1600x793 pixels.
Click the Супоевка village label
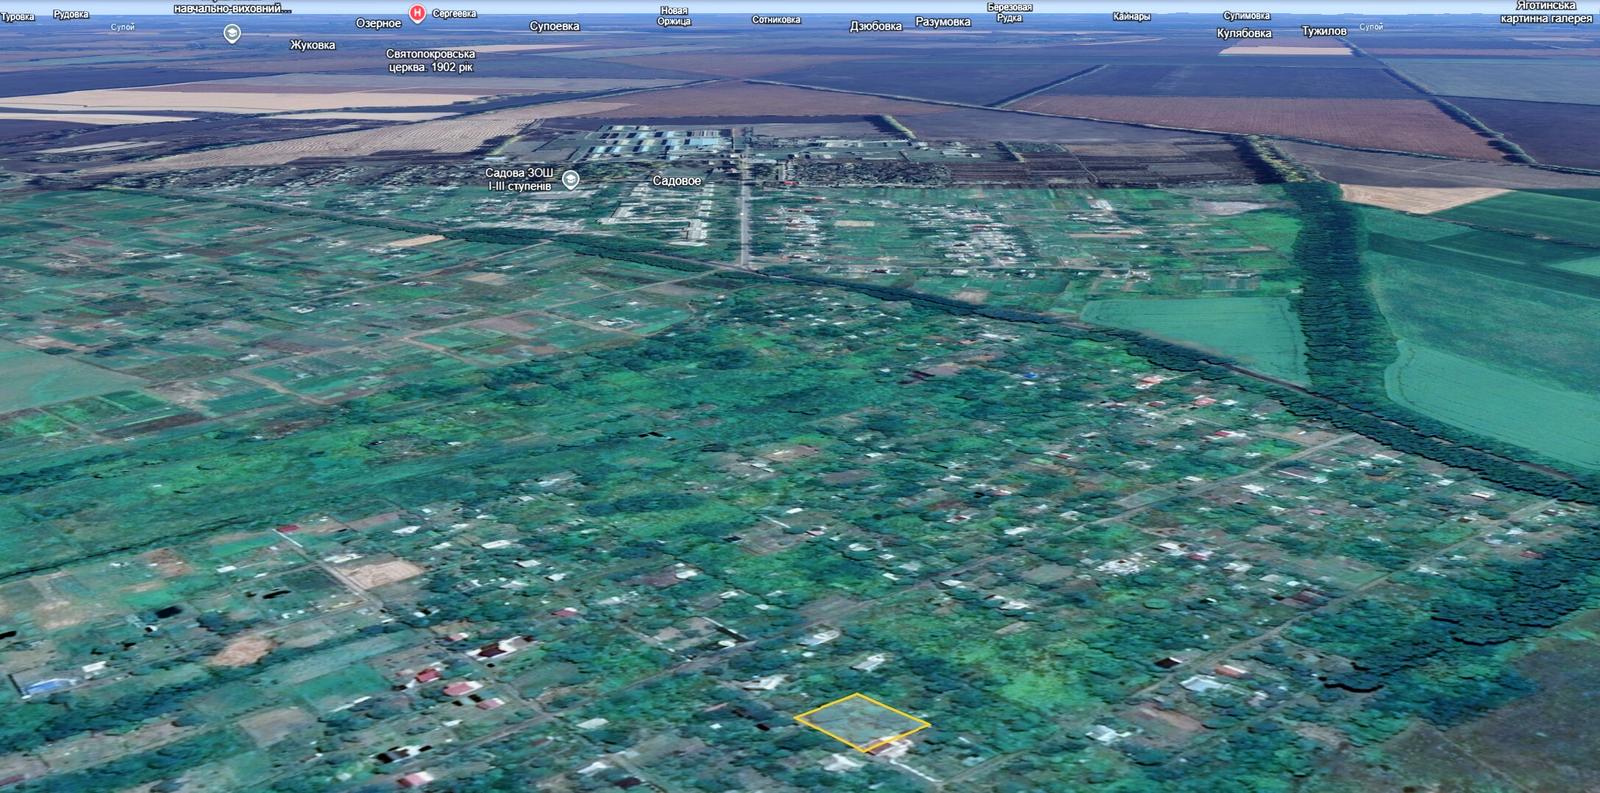[x=554, y=26]
